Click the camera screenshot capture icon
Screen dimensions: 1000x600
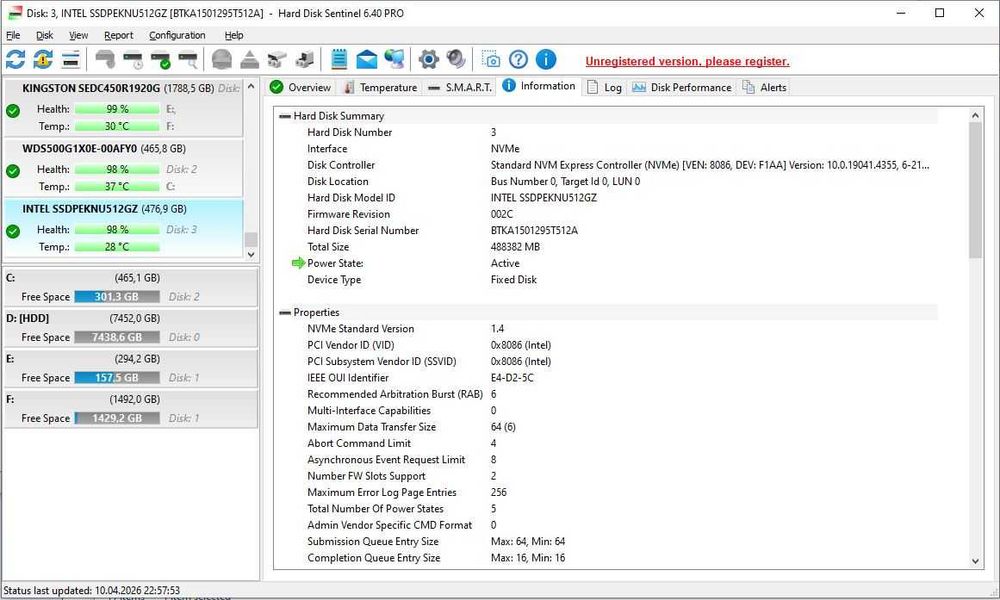(x=490, y=60)
